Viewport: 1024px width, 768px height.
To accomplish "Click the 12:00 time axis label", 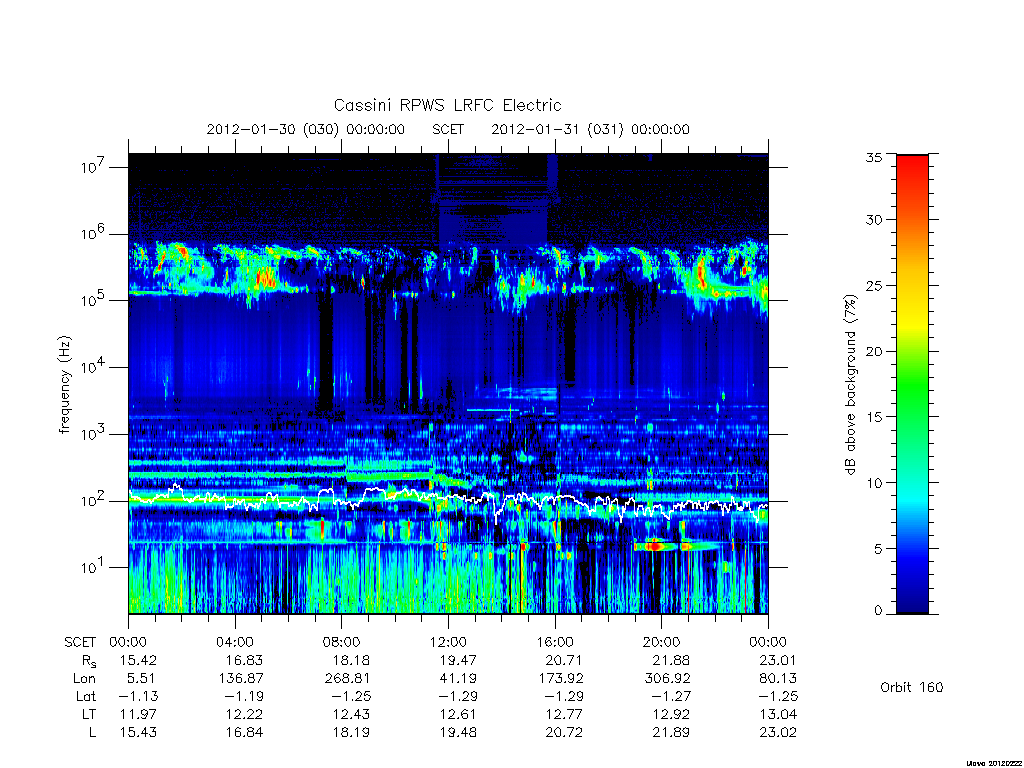I will click(448, 642).
